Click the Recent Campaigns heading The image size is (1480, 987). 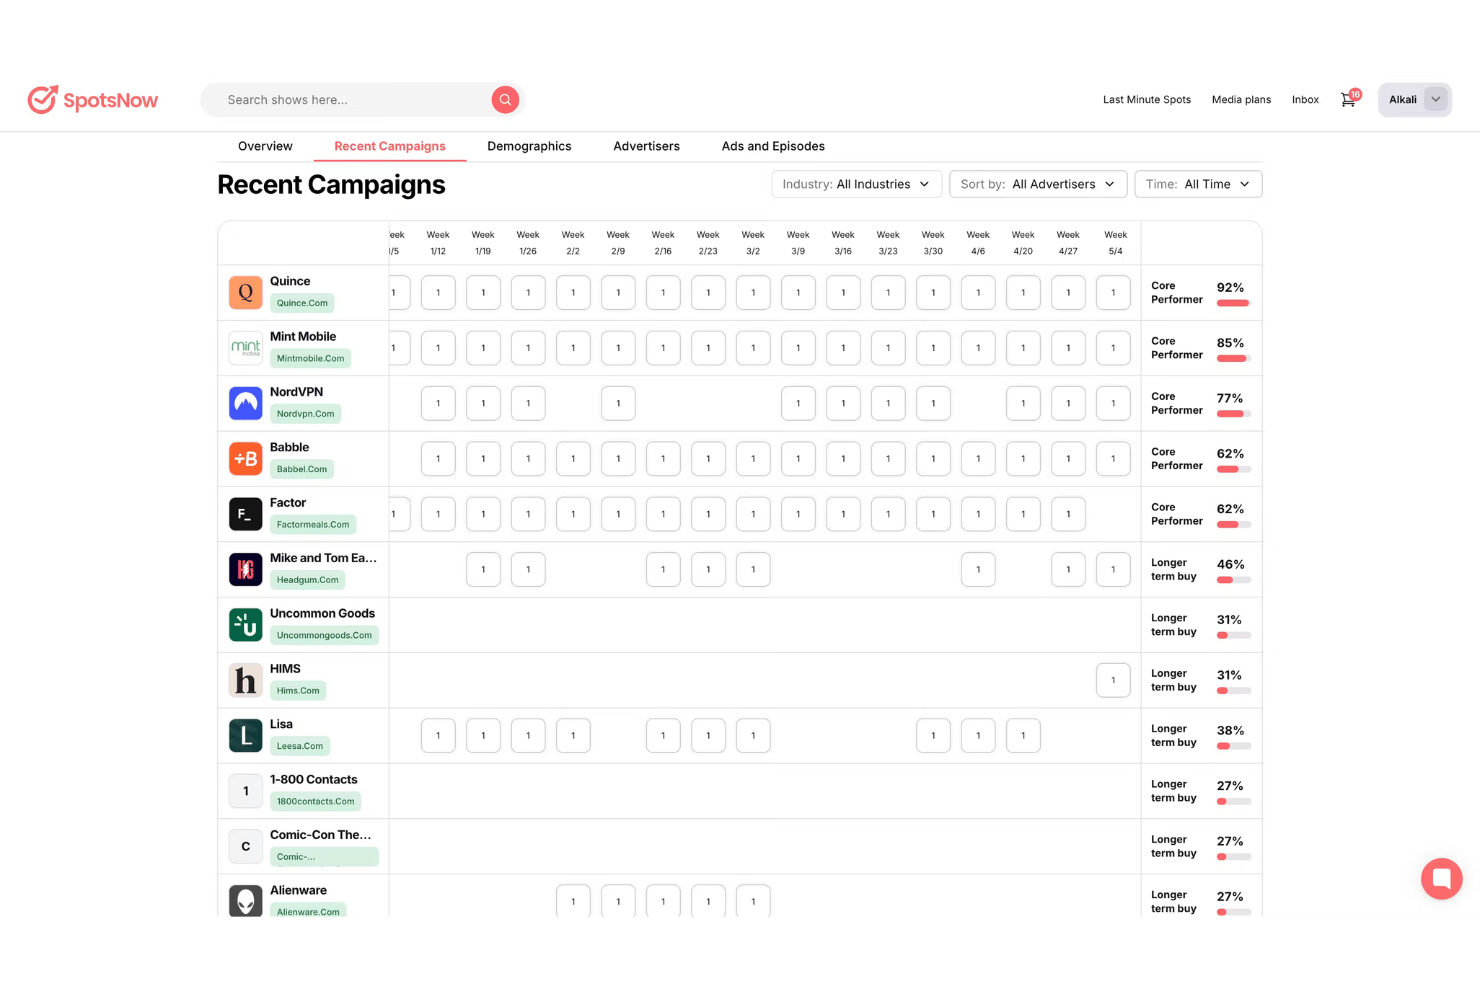point(331,185)
